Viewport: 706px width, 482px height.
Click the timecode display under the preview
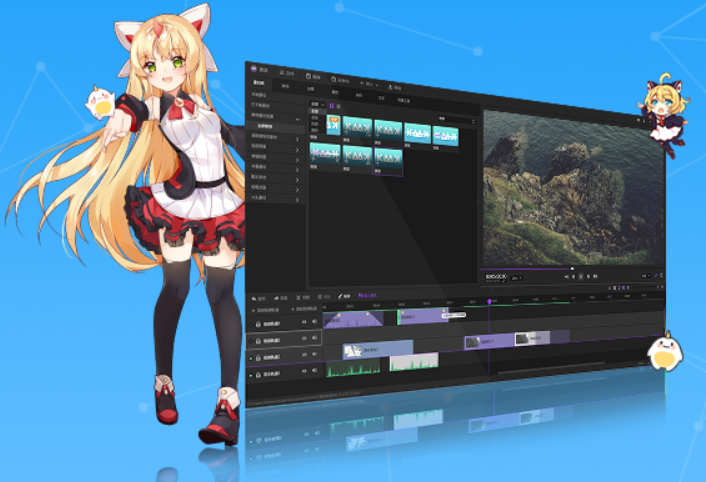point(496,277)
